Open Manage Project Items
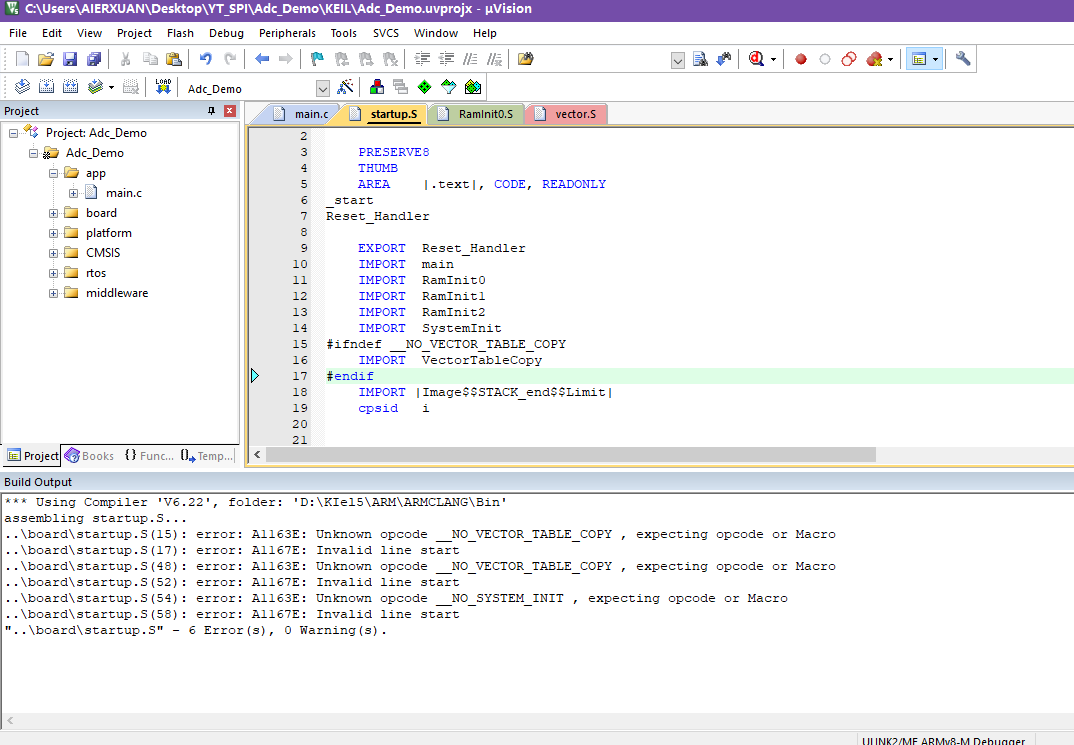Image resolution: width=1074 pixels, height=745 pixels. 377,87
